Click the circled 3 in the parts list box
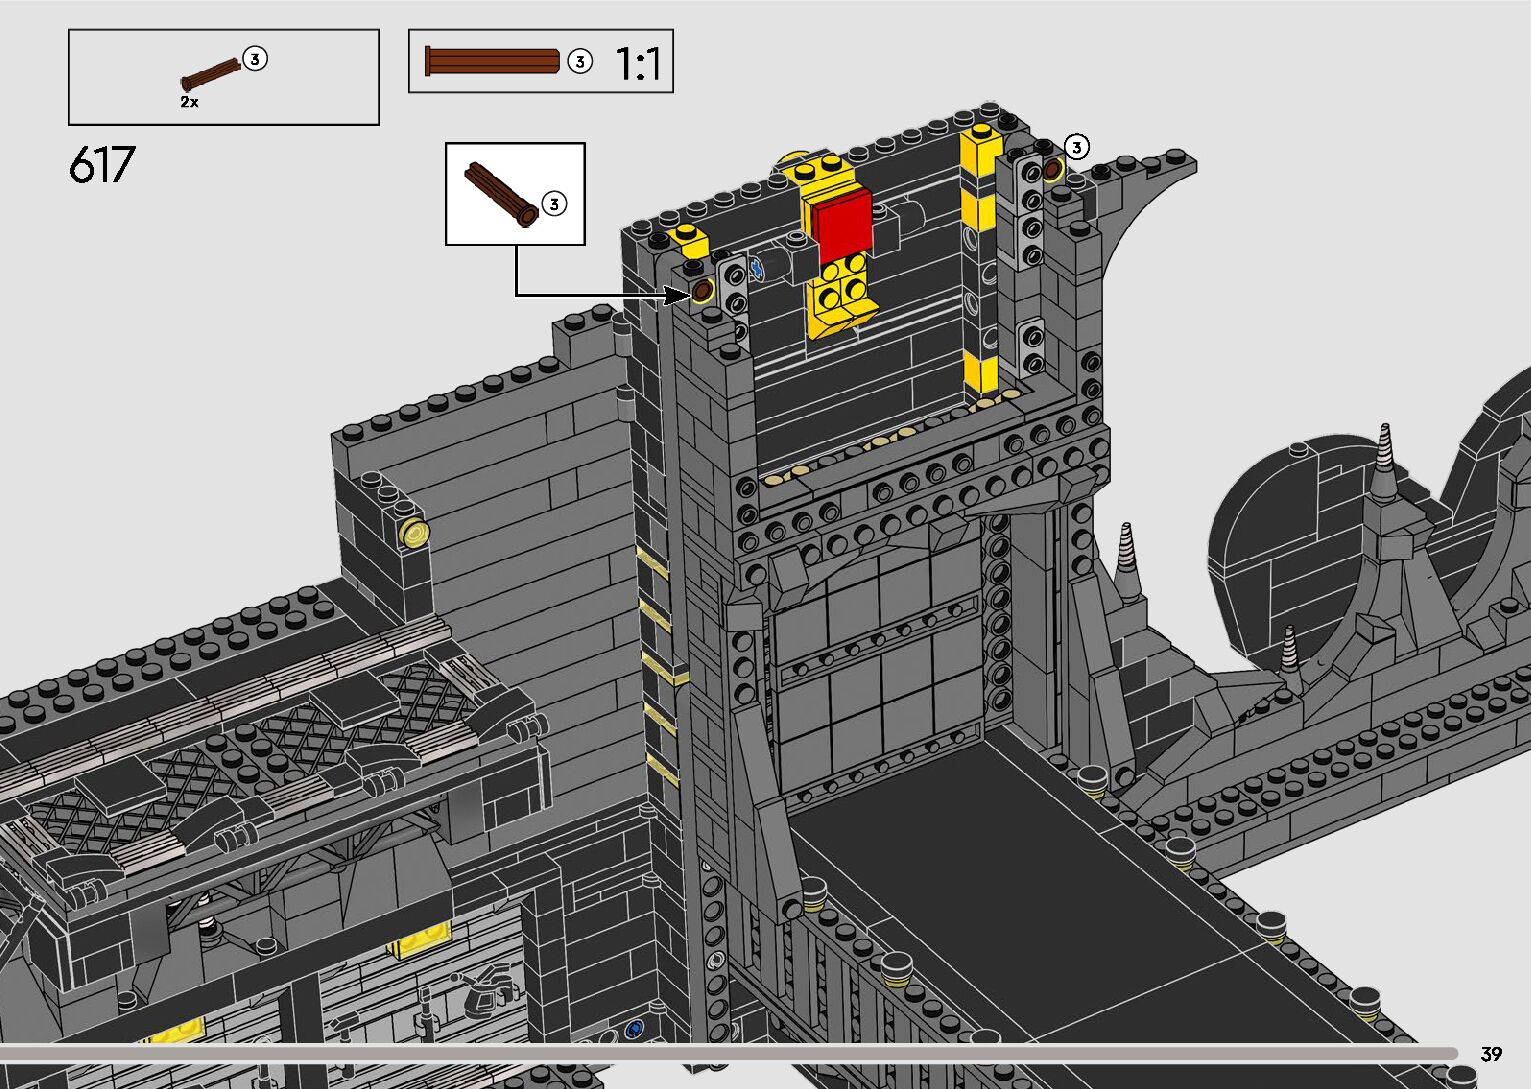Image resolution: width=1531 pixels, height=1089 pixels. (255, 59)
